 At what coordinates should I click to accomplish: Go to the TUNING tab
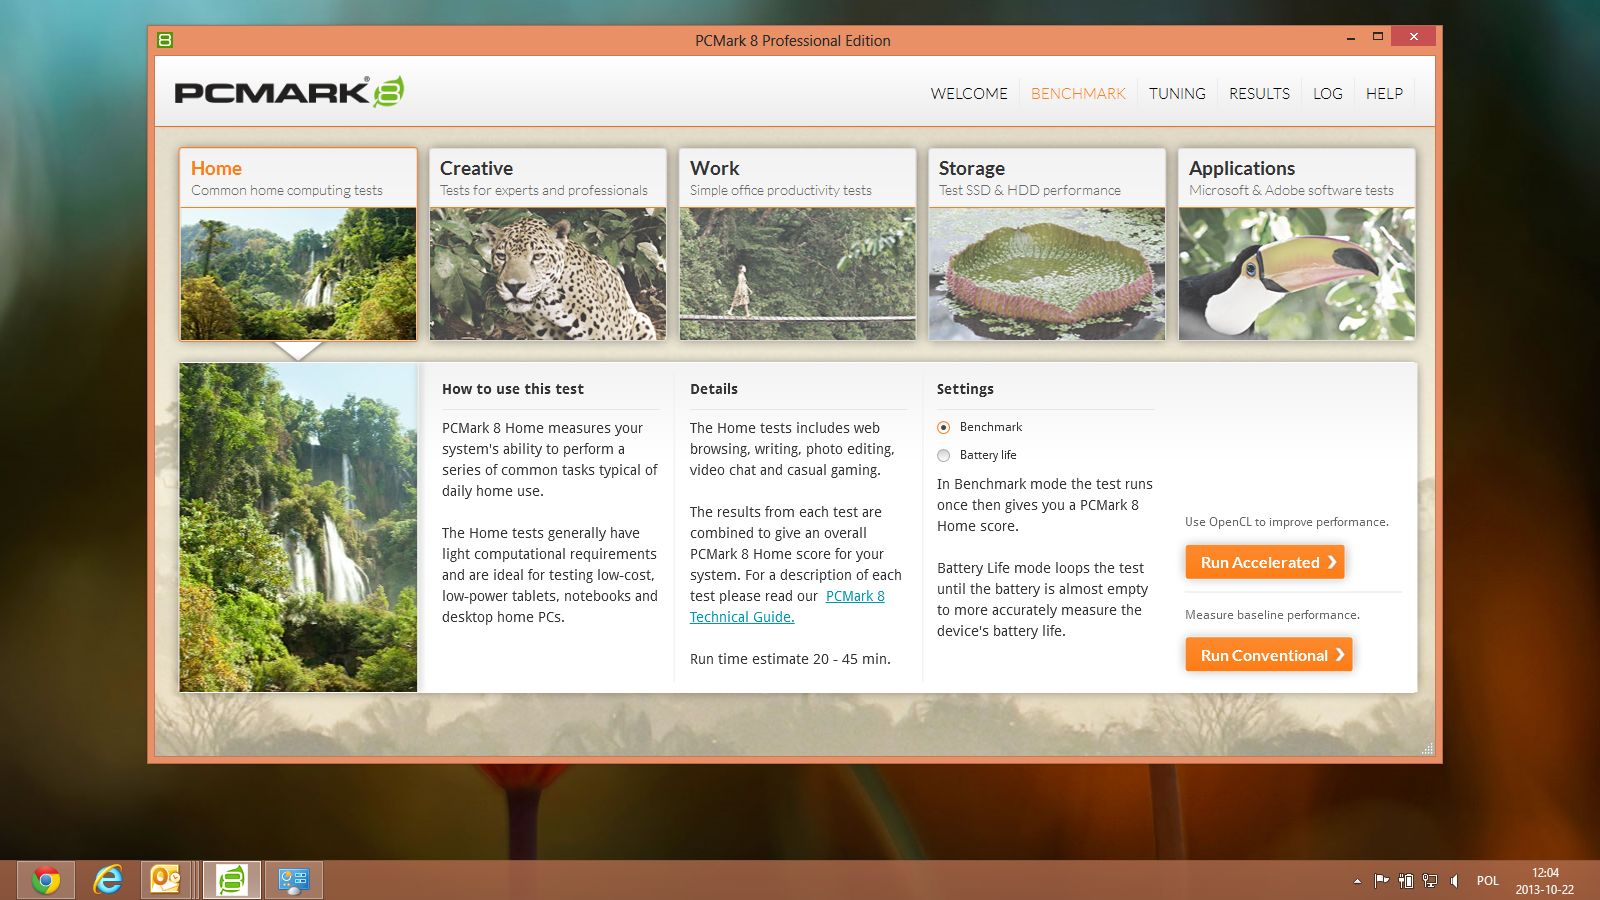(x=1177, y=93)
